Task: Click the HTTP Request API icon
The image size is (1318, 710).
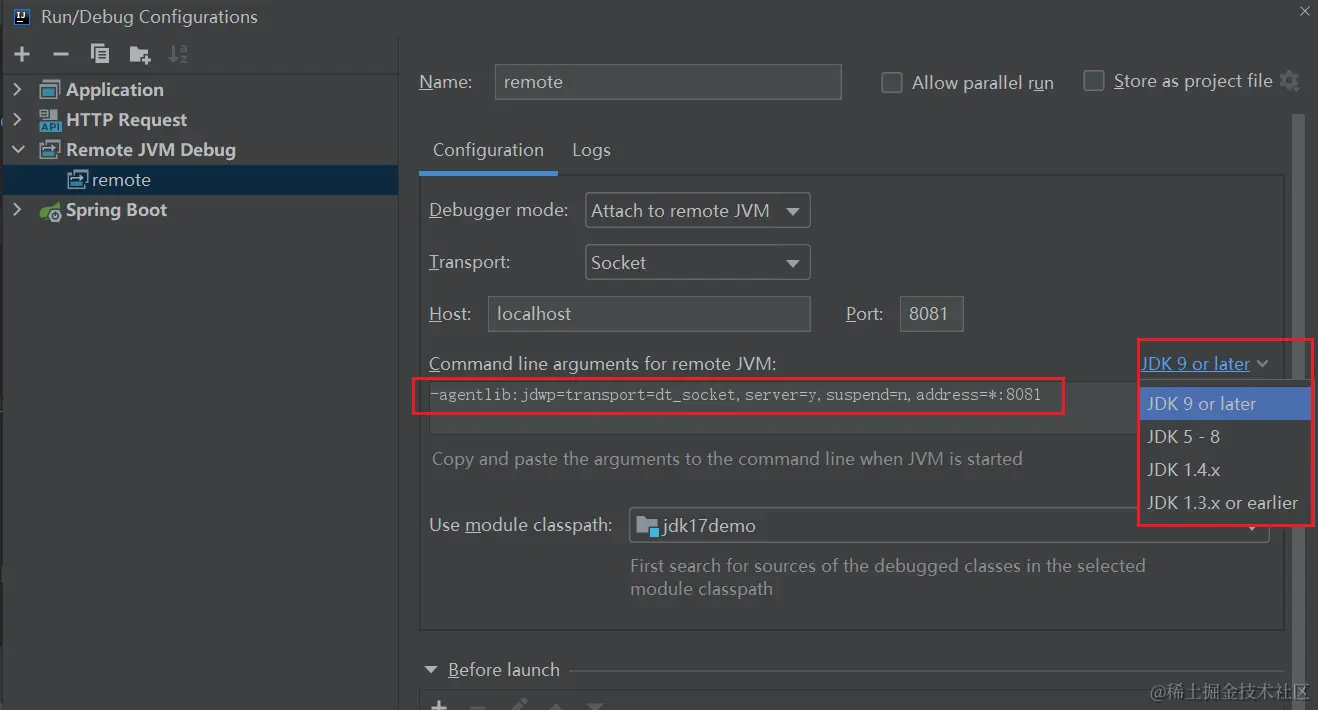Action: tap(49, 120)
